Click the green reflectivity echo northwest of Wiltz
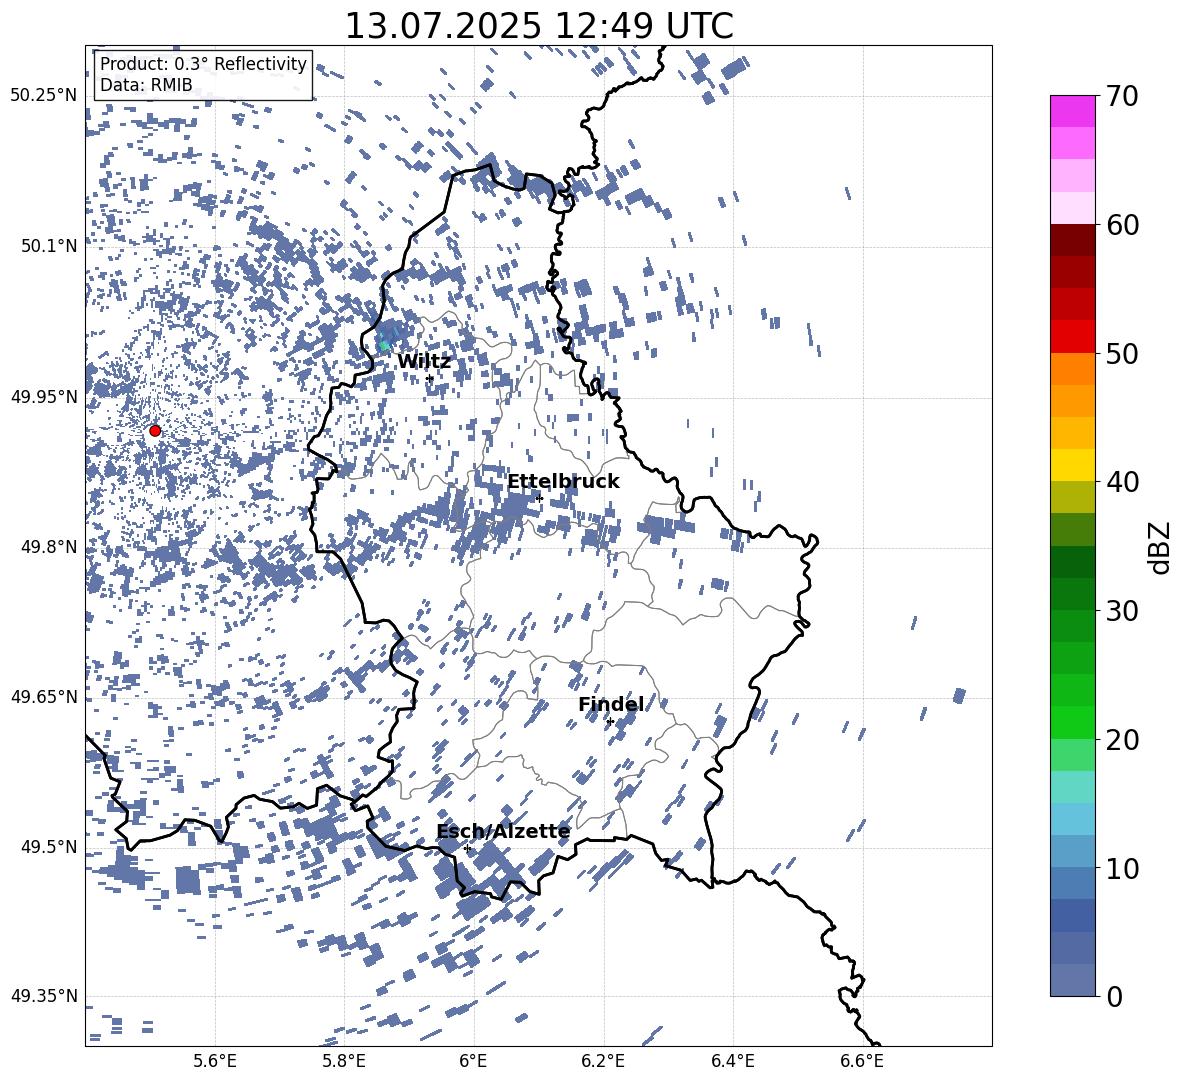This screenshot has height=1081, width=1184. 384,346
